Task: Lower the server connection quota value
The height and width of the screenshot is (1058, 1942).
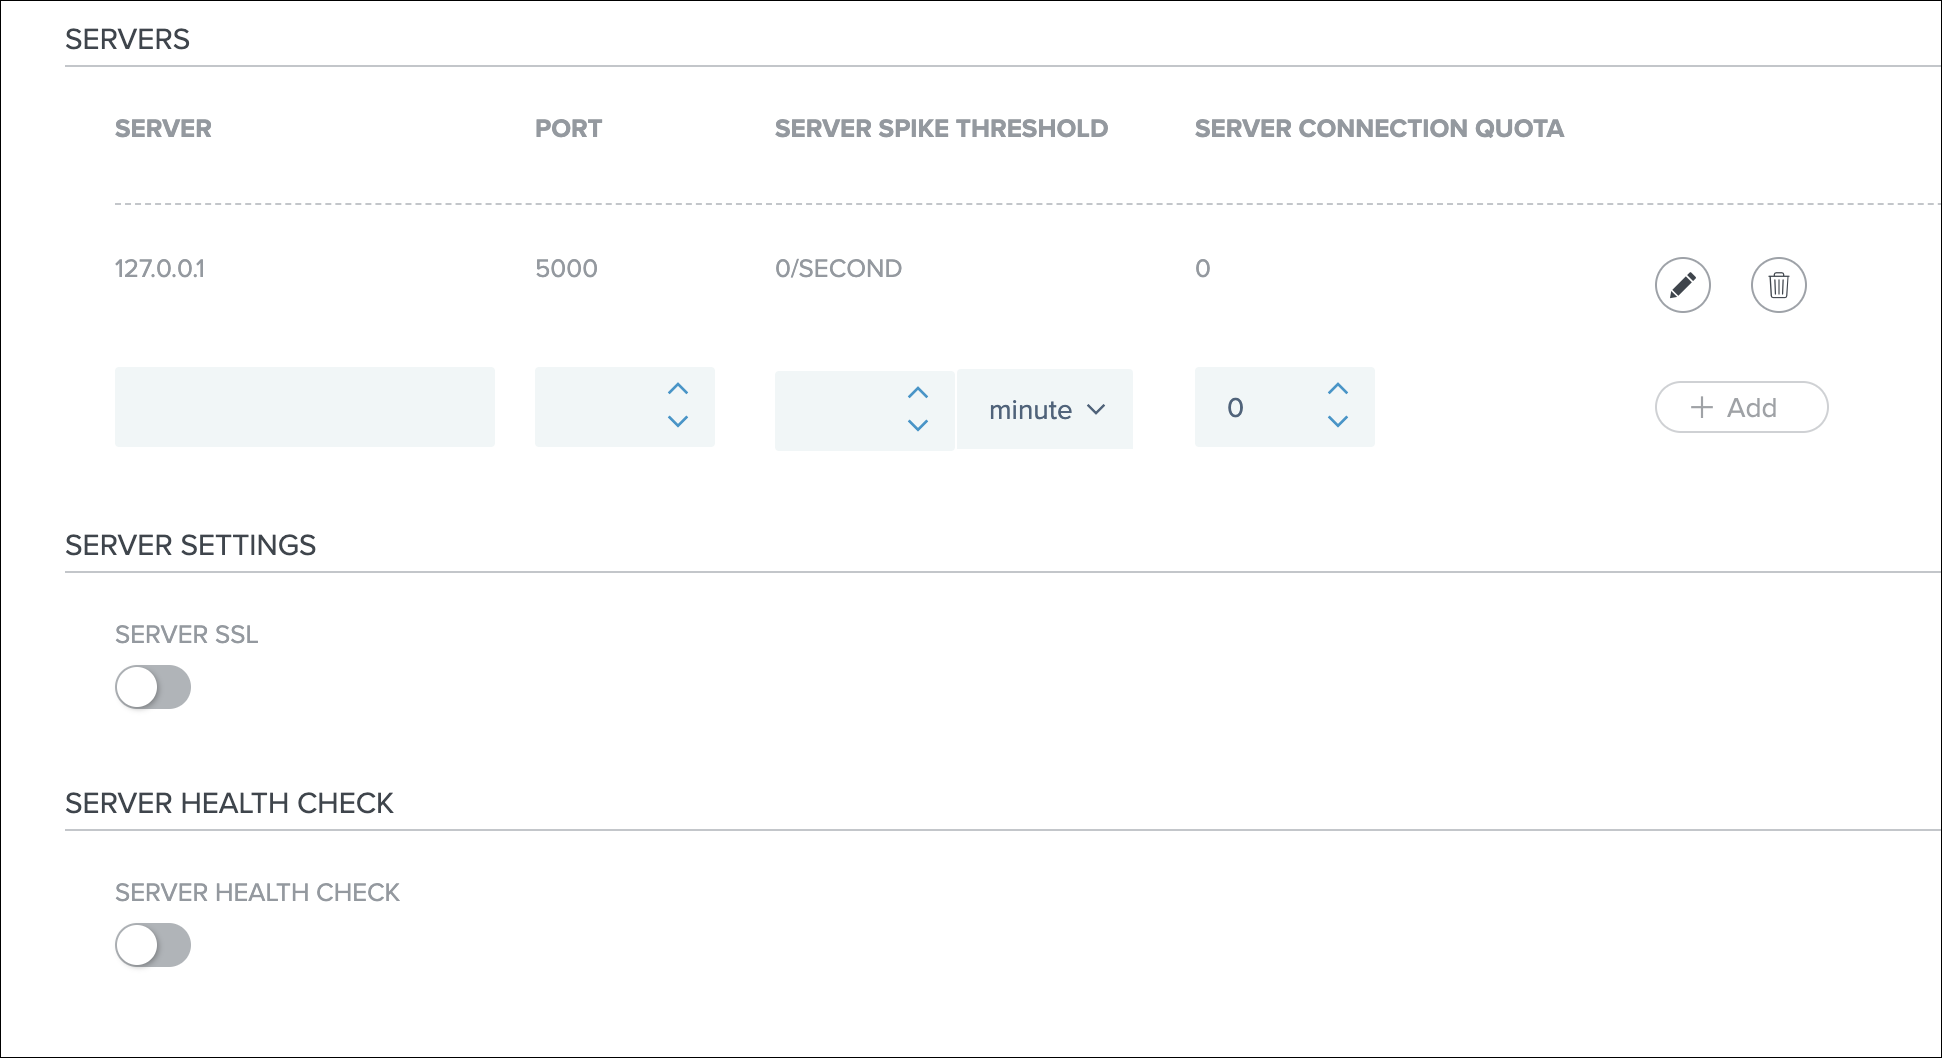Action: (1338, 422)
